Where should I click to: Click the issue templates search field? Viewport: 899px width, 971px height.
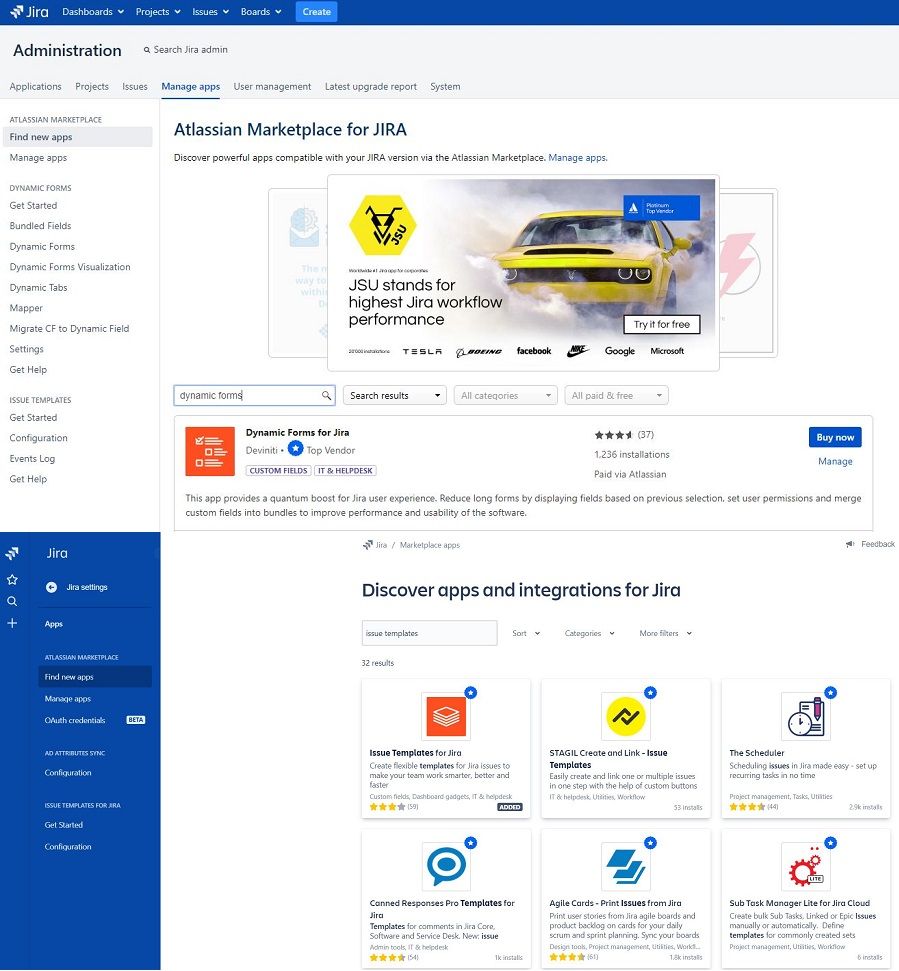(429, 633)
